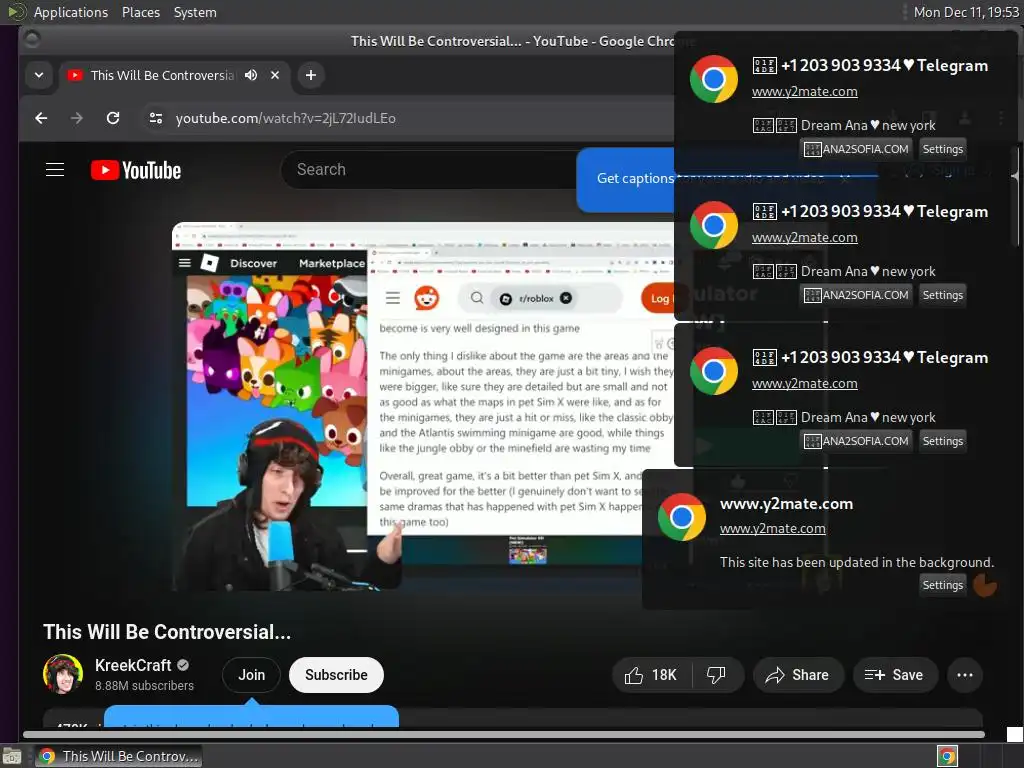Dislike the video with thumbs down
Viewport: 1024px width, 768px height.
717,675
